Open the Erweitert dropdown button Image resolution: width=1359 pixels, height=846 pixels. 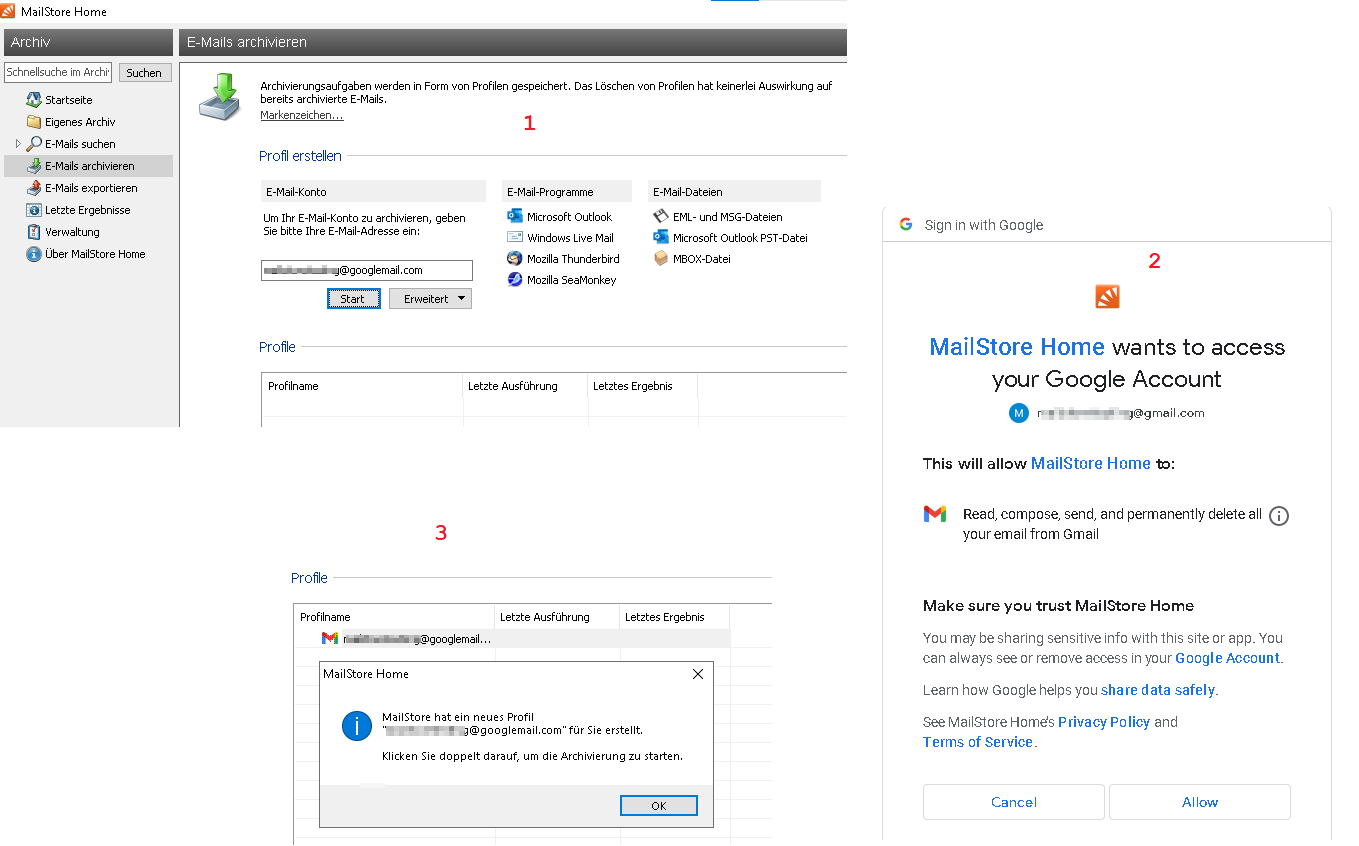click(x=430, y=299)
